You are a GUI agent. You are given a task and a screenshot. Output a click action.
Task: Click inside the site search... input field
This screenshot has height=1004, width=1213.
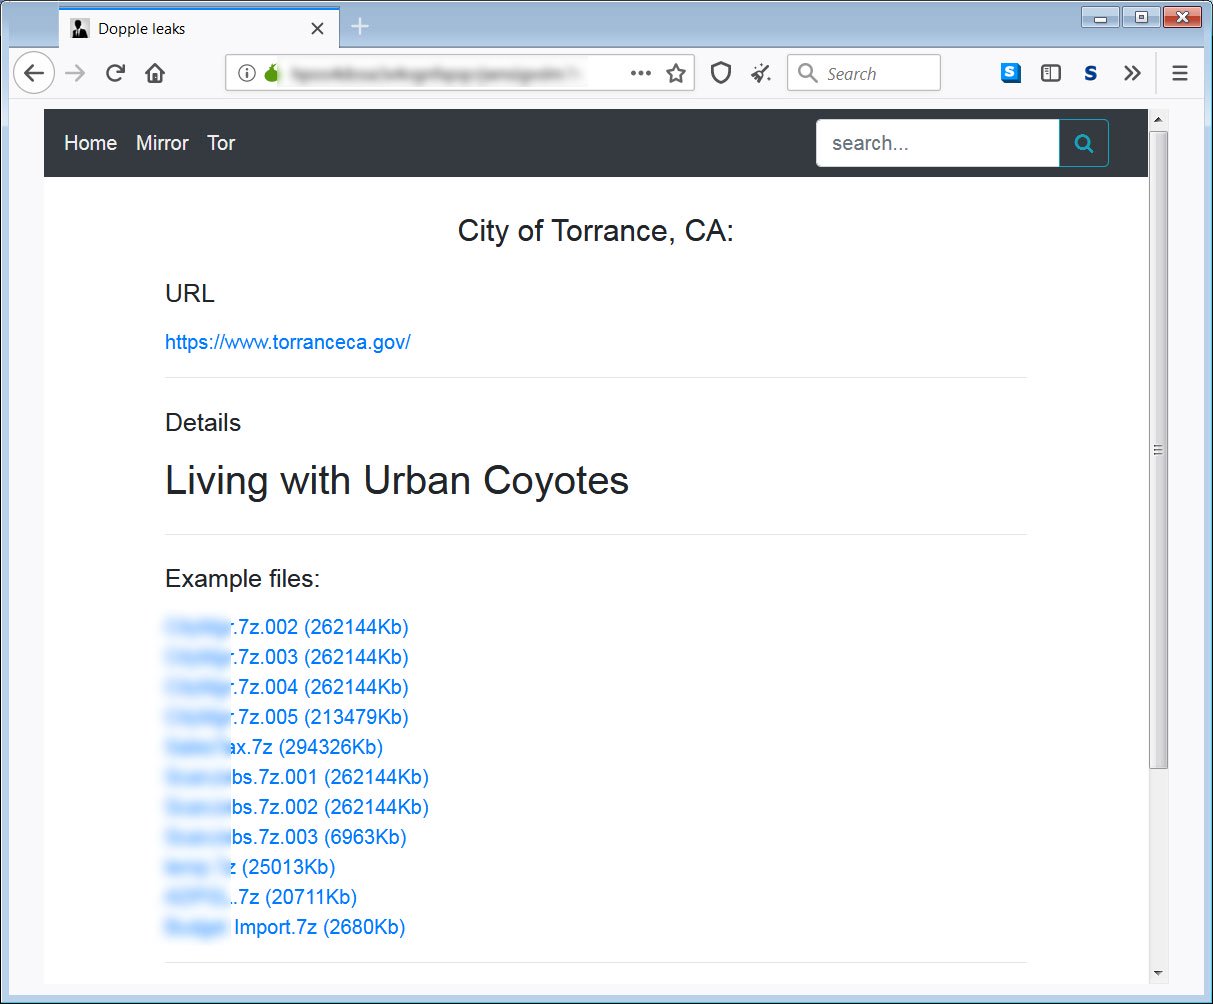(937, 143)
